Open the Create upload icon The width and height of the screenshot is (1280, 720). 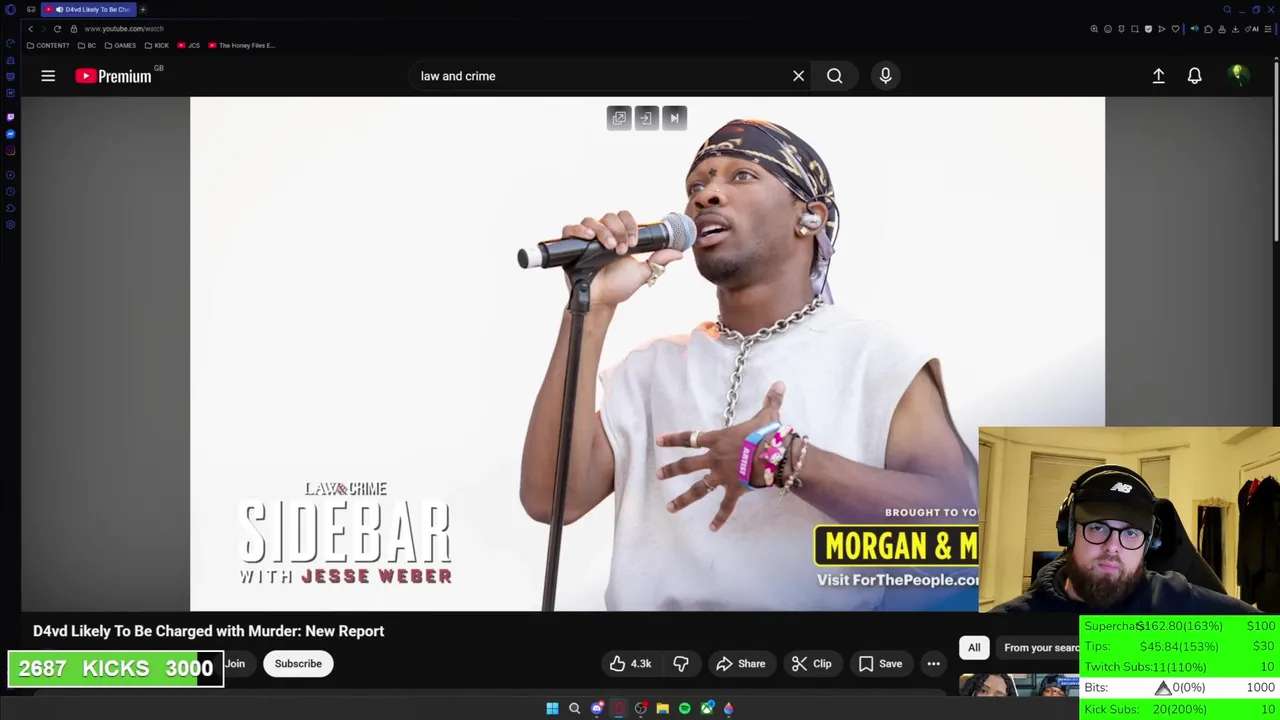1158,76
